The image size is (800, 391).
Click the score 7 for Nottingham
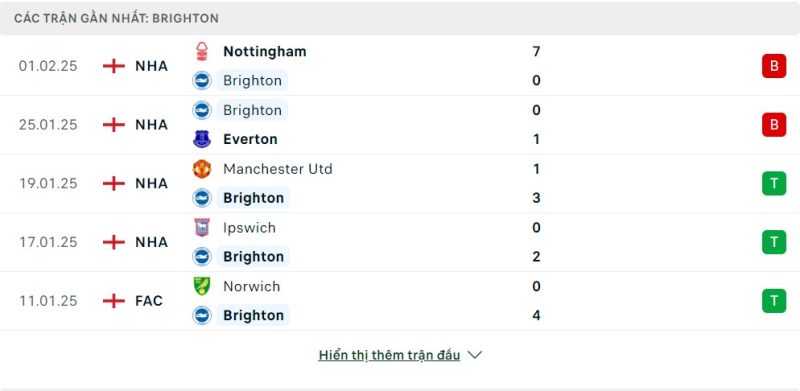point(536,52)
